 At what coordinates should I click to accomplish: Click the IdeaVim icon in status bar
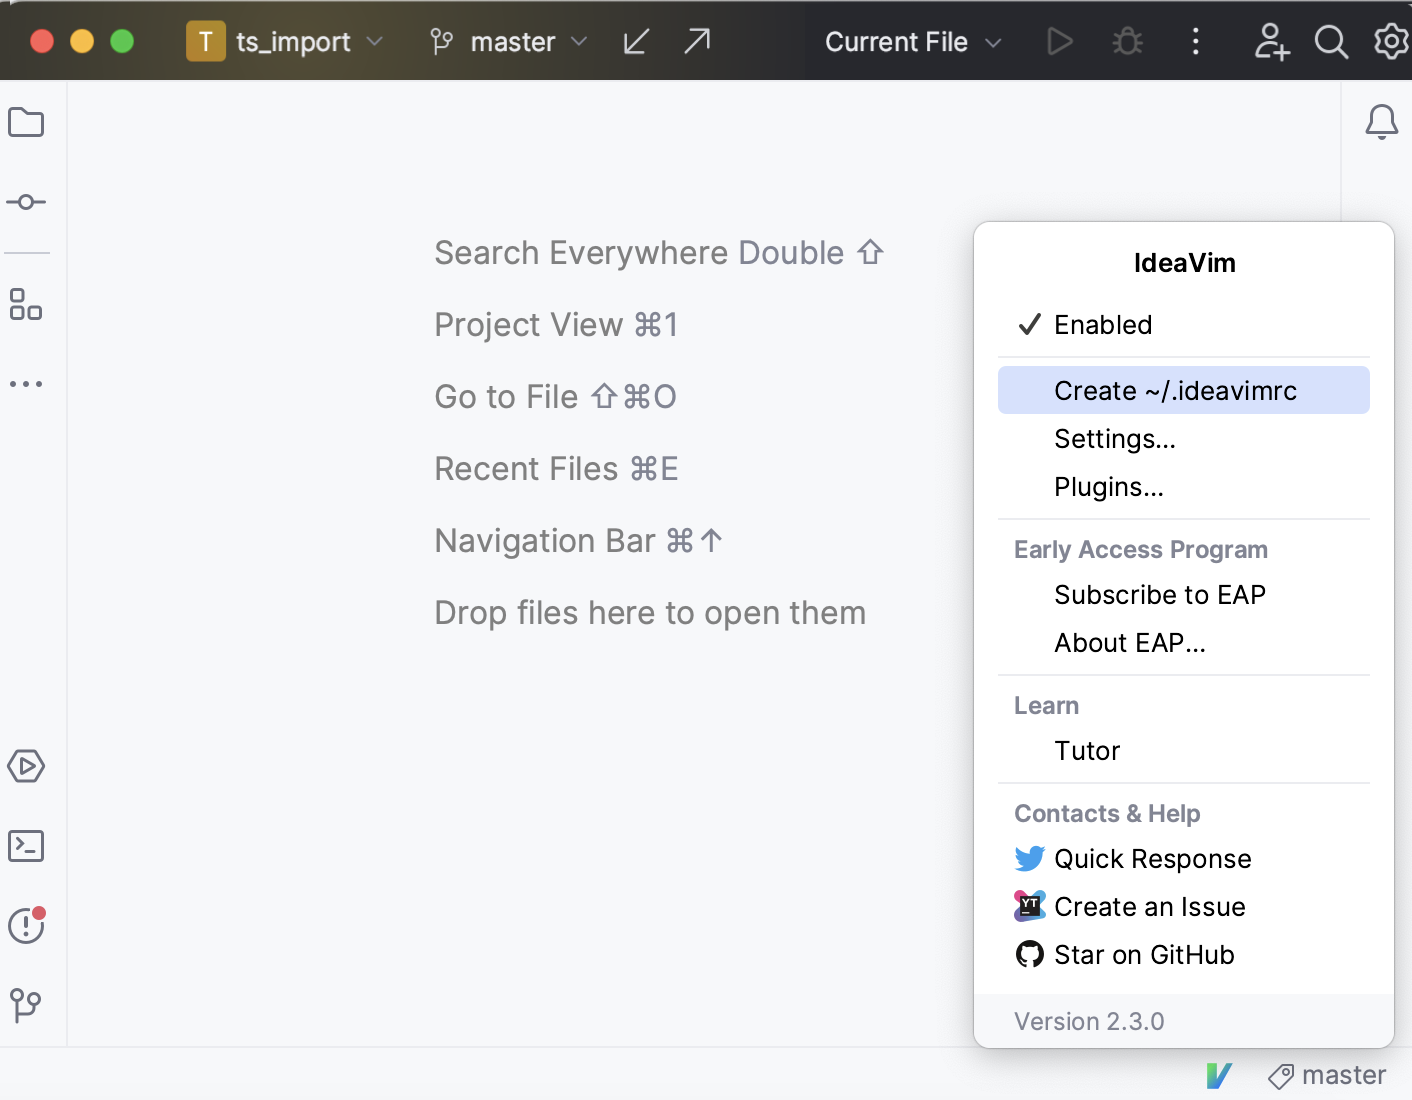(1219, 1076)
